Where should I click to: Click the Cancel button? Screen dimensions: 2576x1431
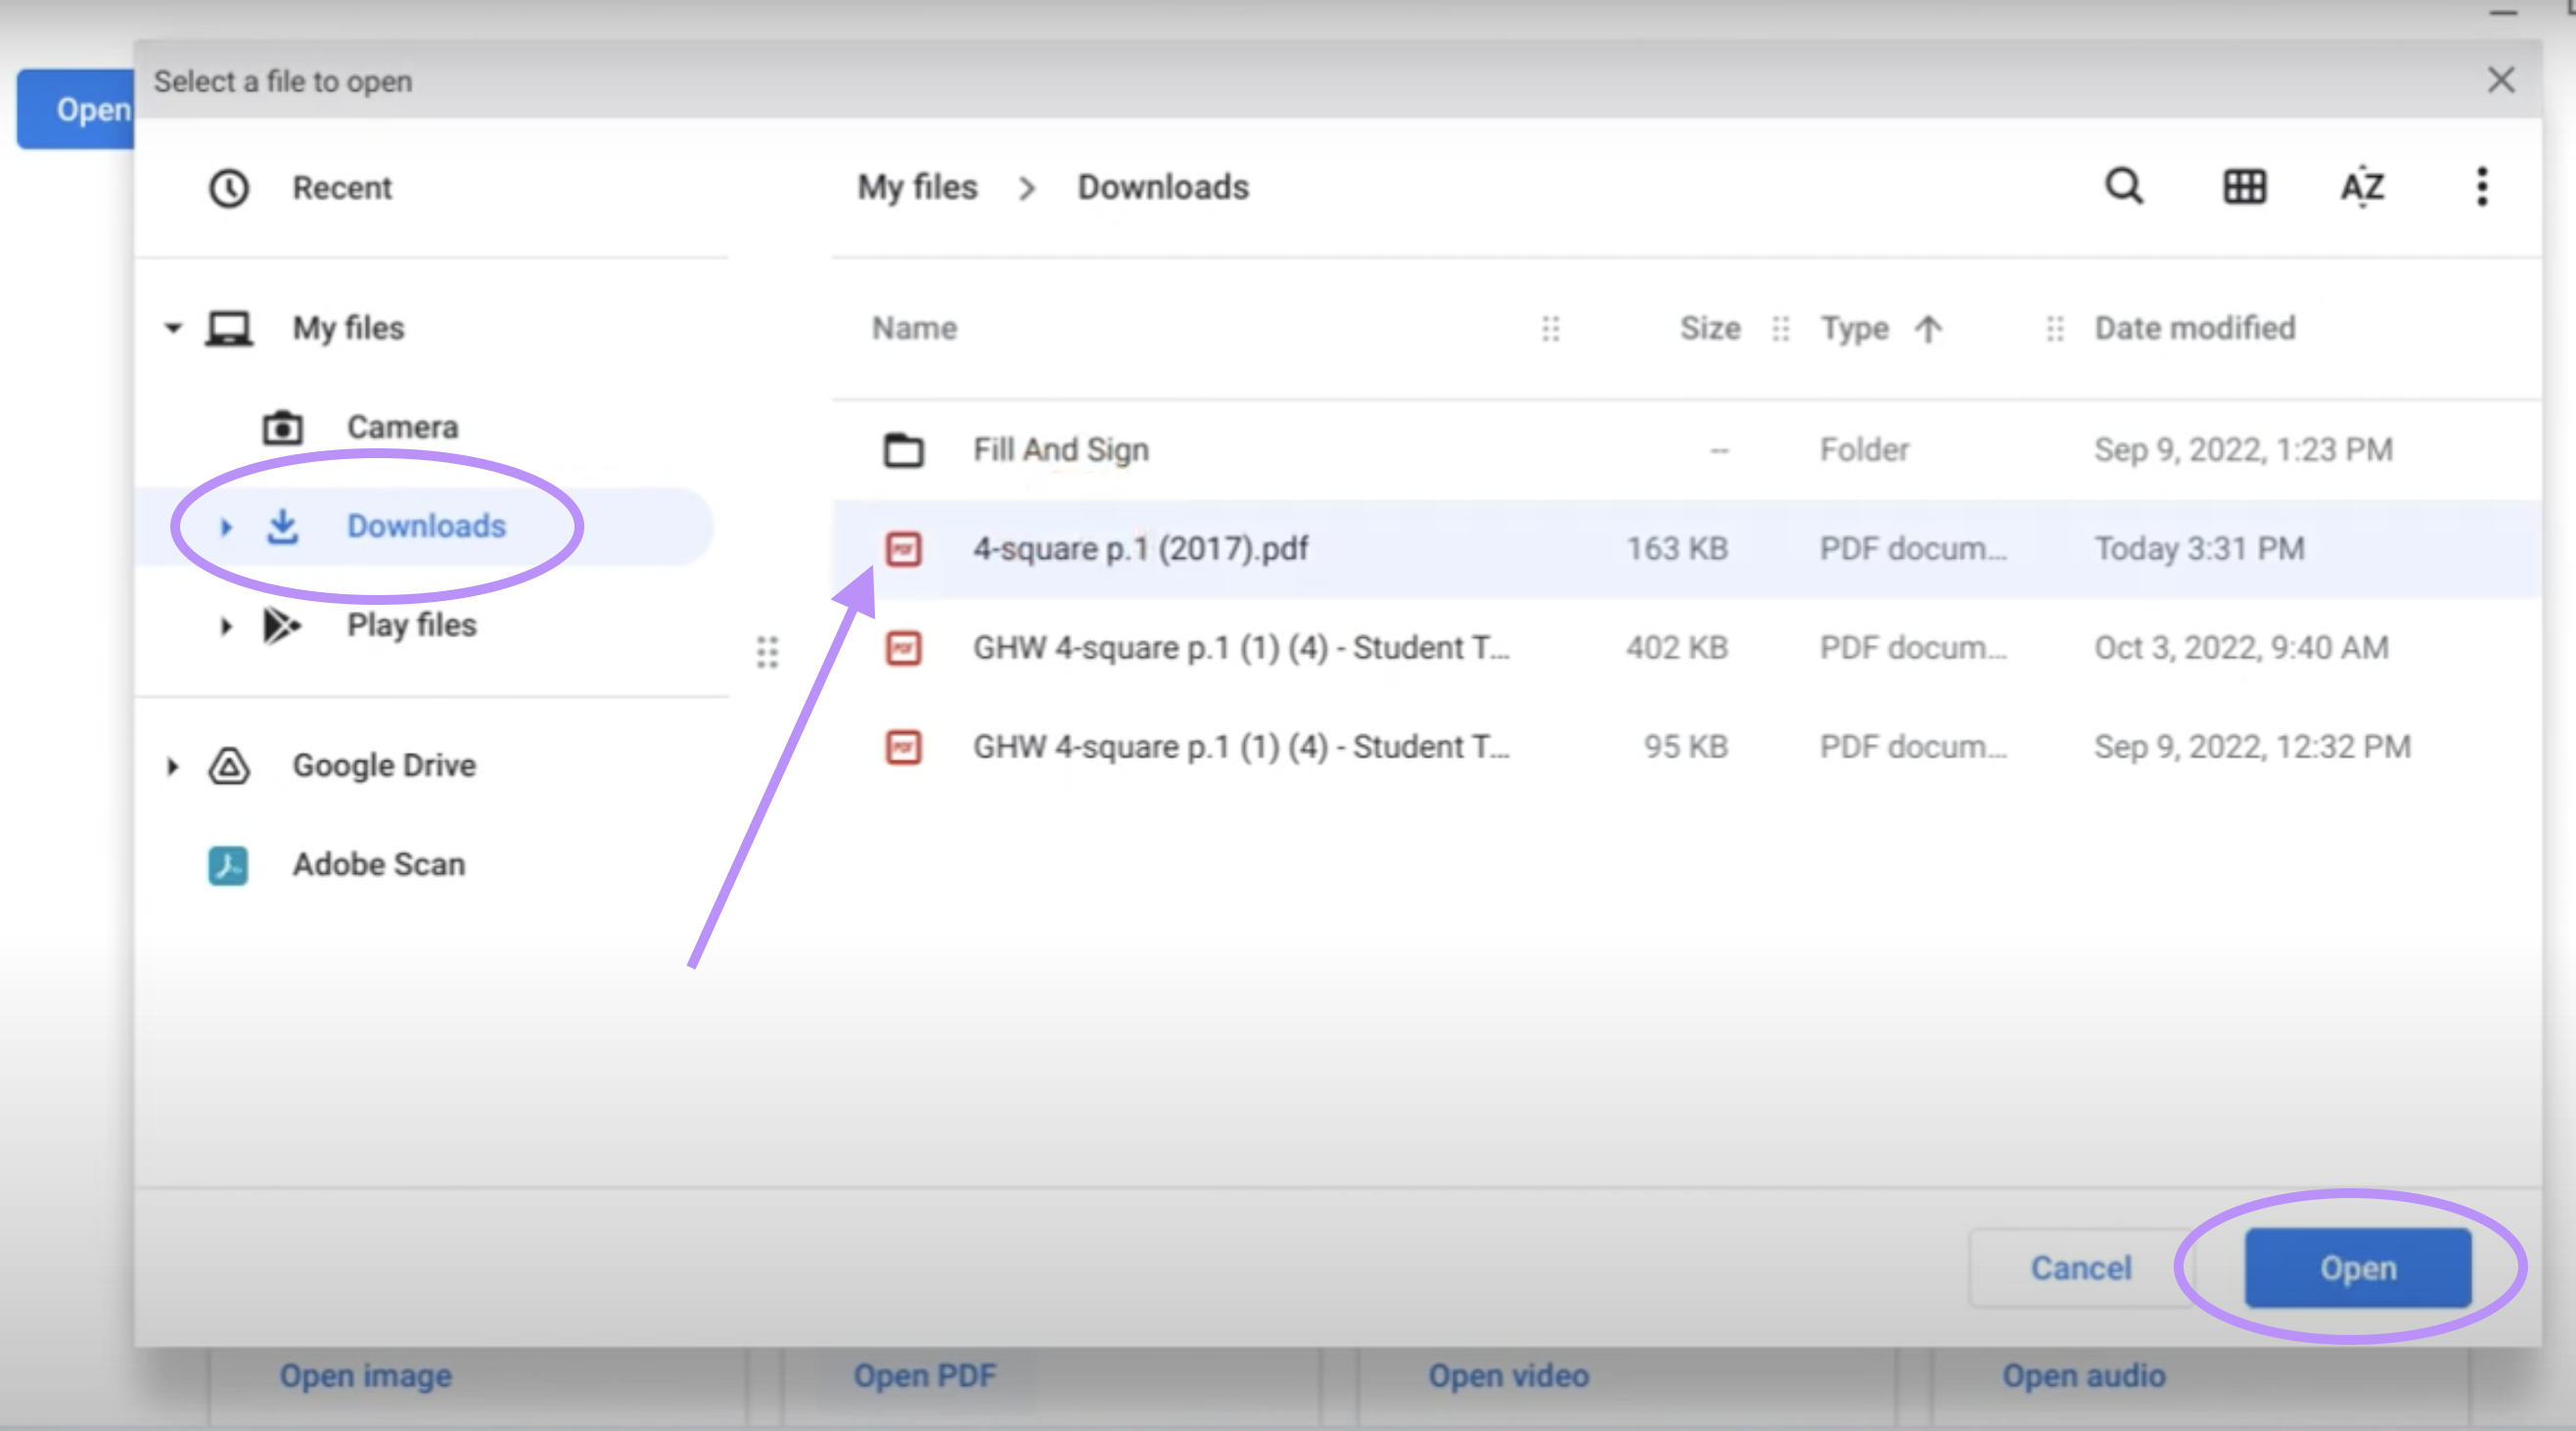(2080, 1268)
